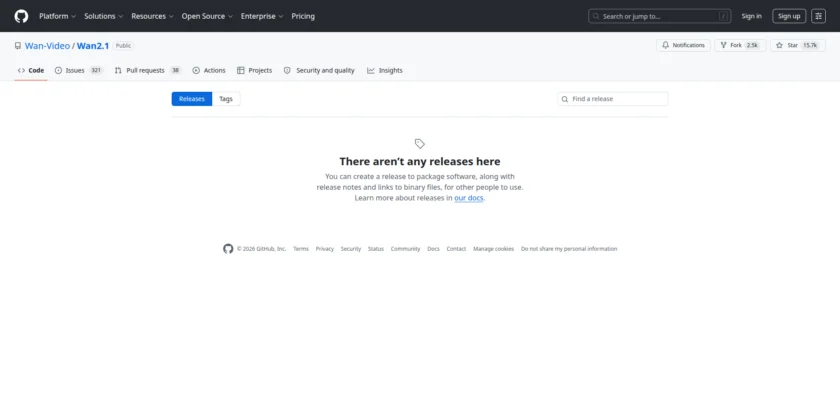Open the footer Privacy link
Viewport: 840px width, 412px height.
(325, 249)
